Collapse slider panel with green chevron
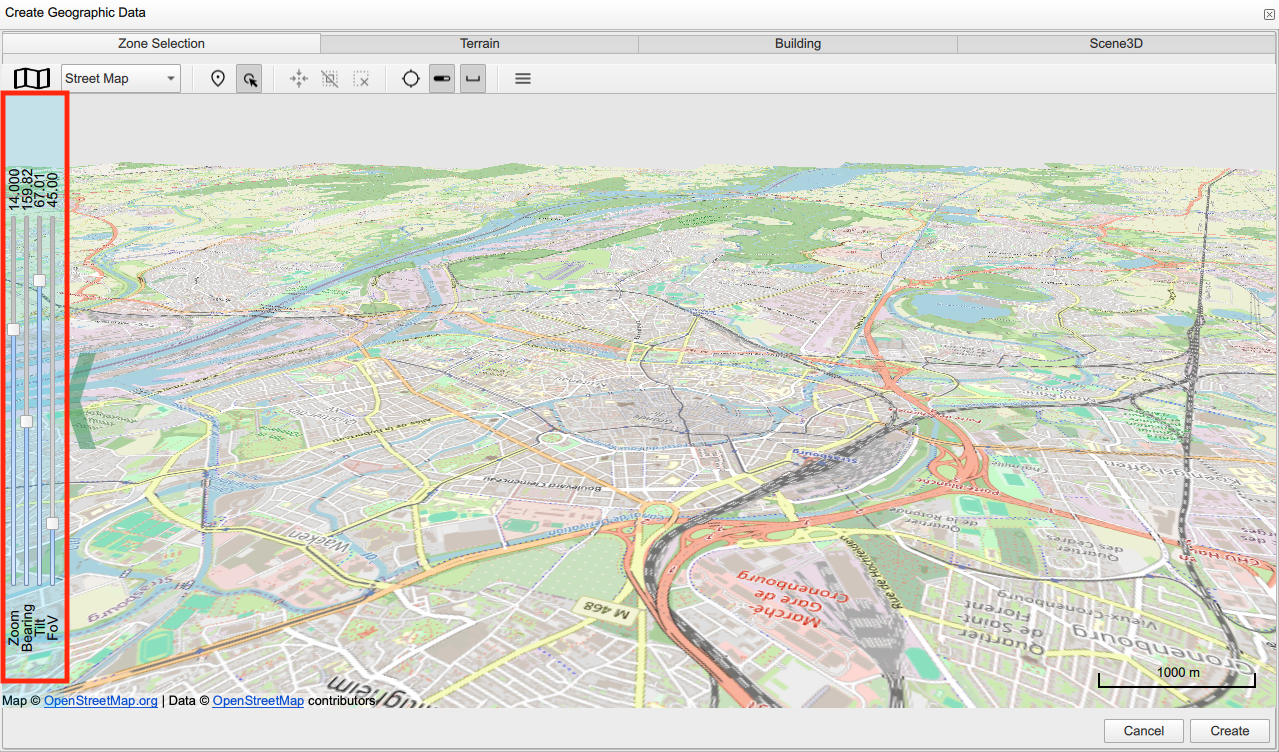 tap(85, 399)
